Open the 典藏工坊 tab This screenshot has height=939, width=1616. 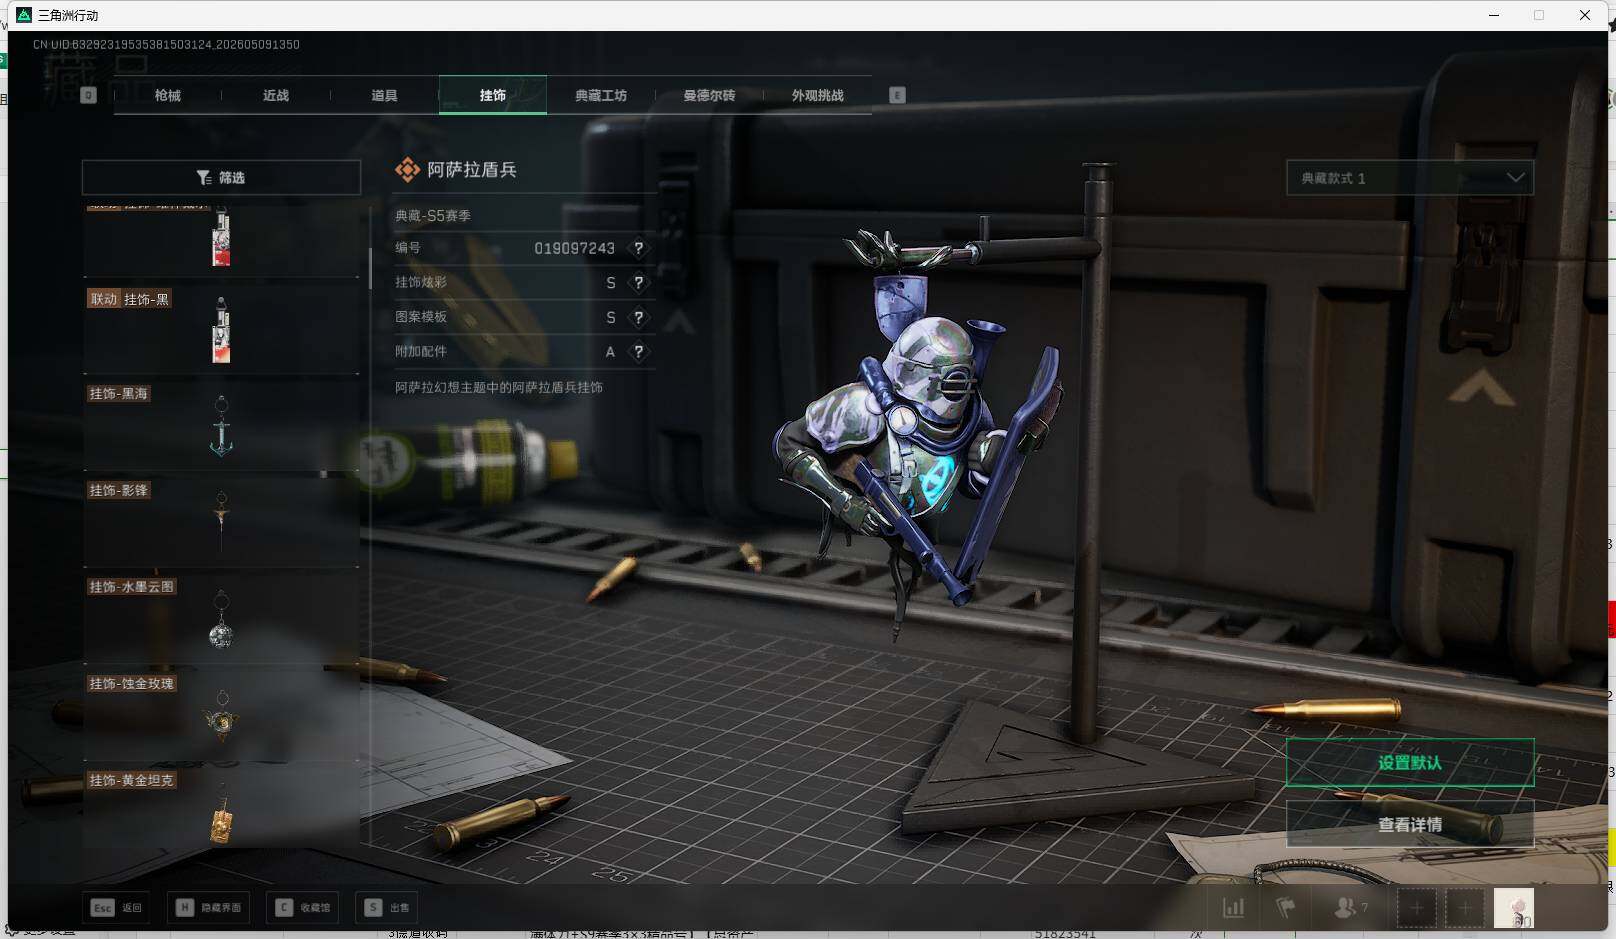point(601,95)
